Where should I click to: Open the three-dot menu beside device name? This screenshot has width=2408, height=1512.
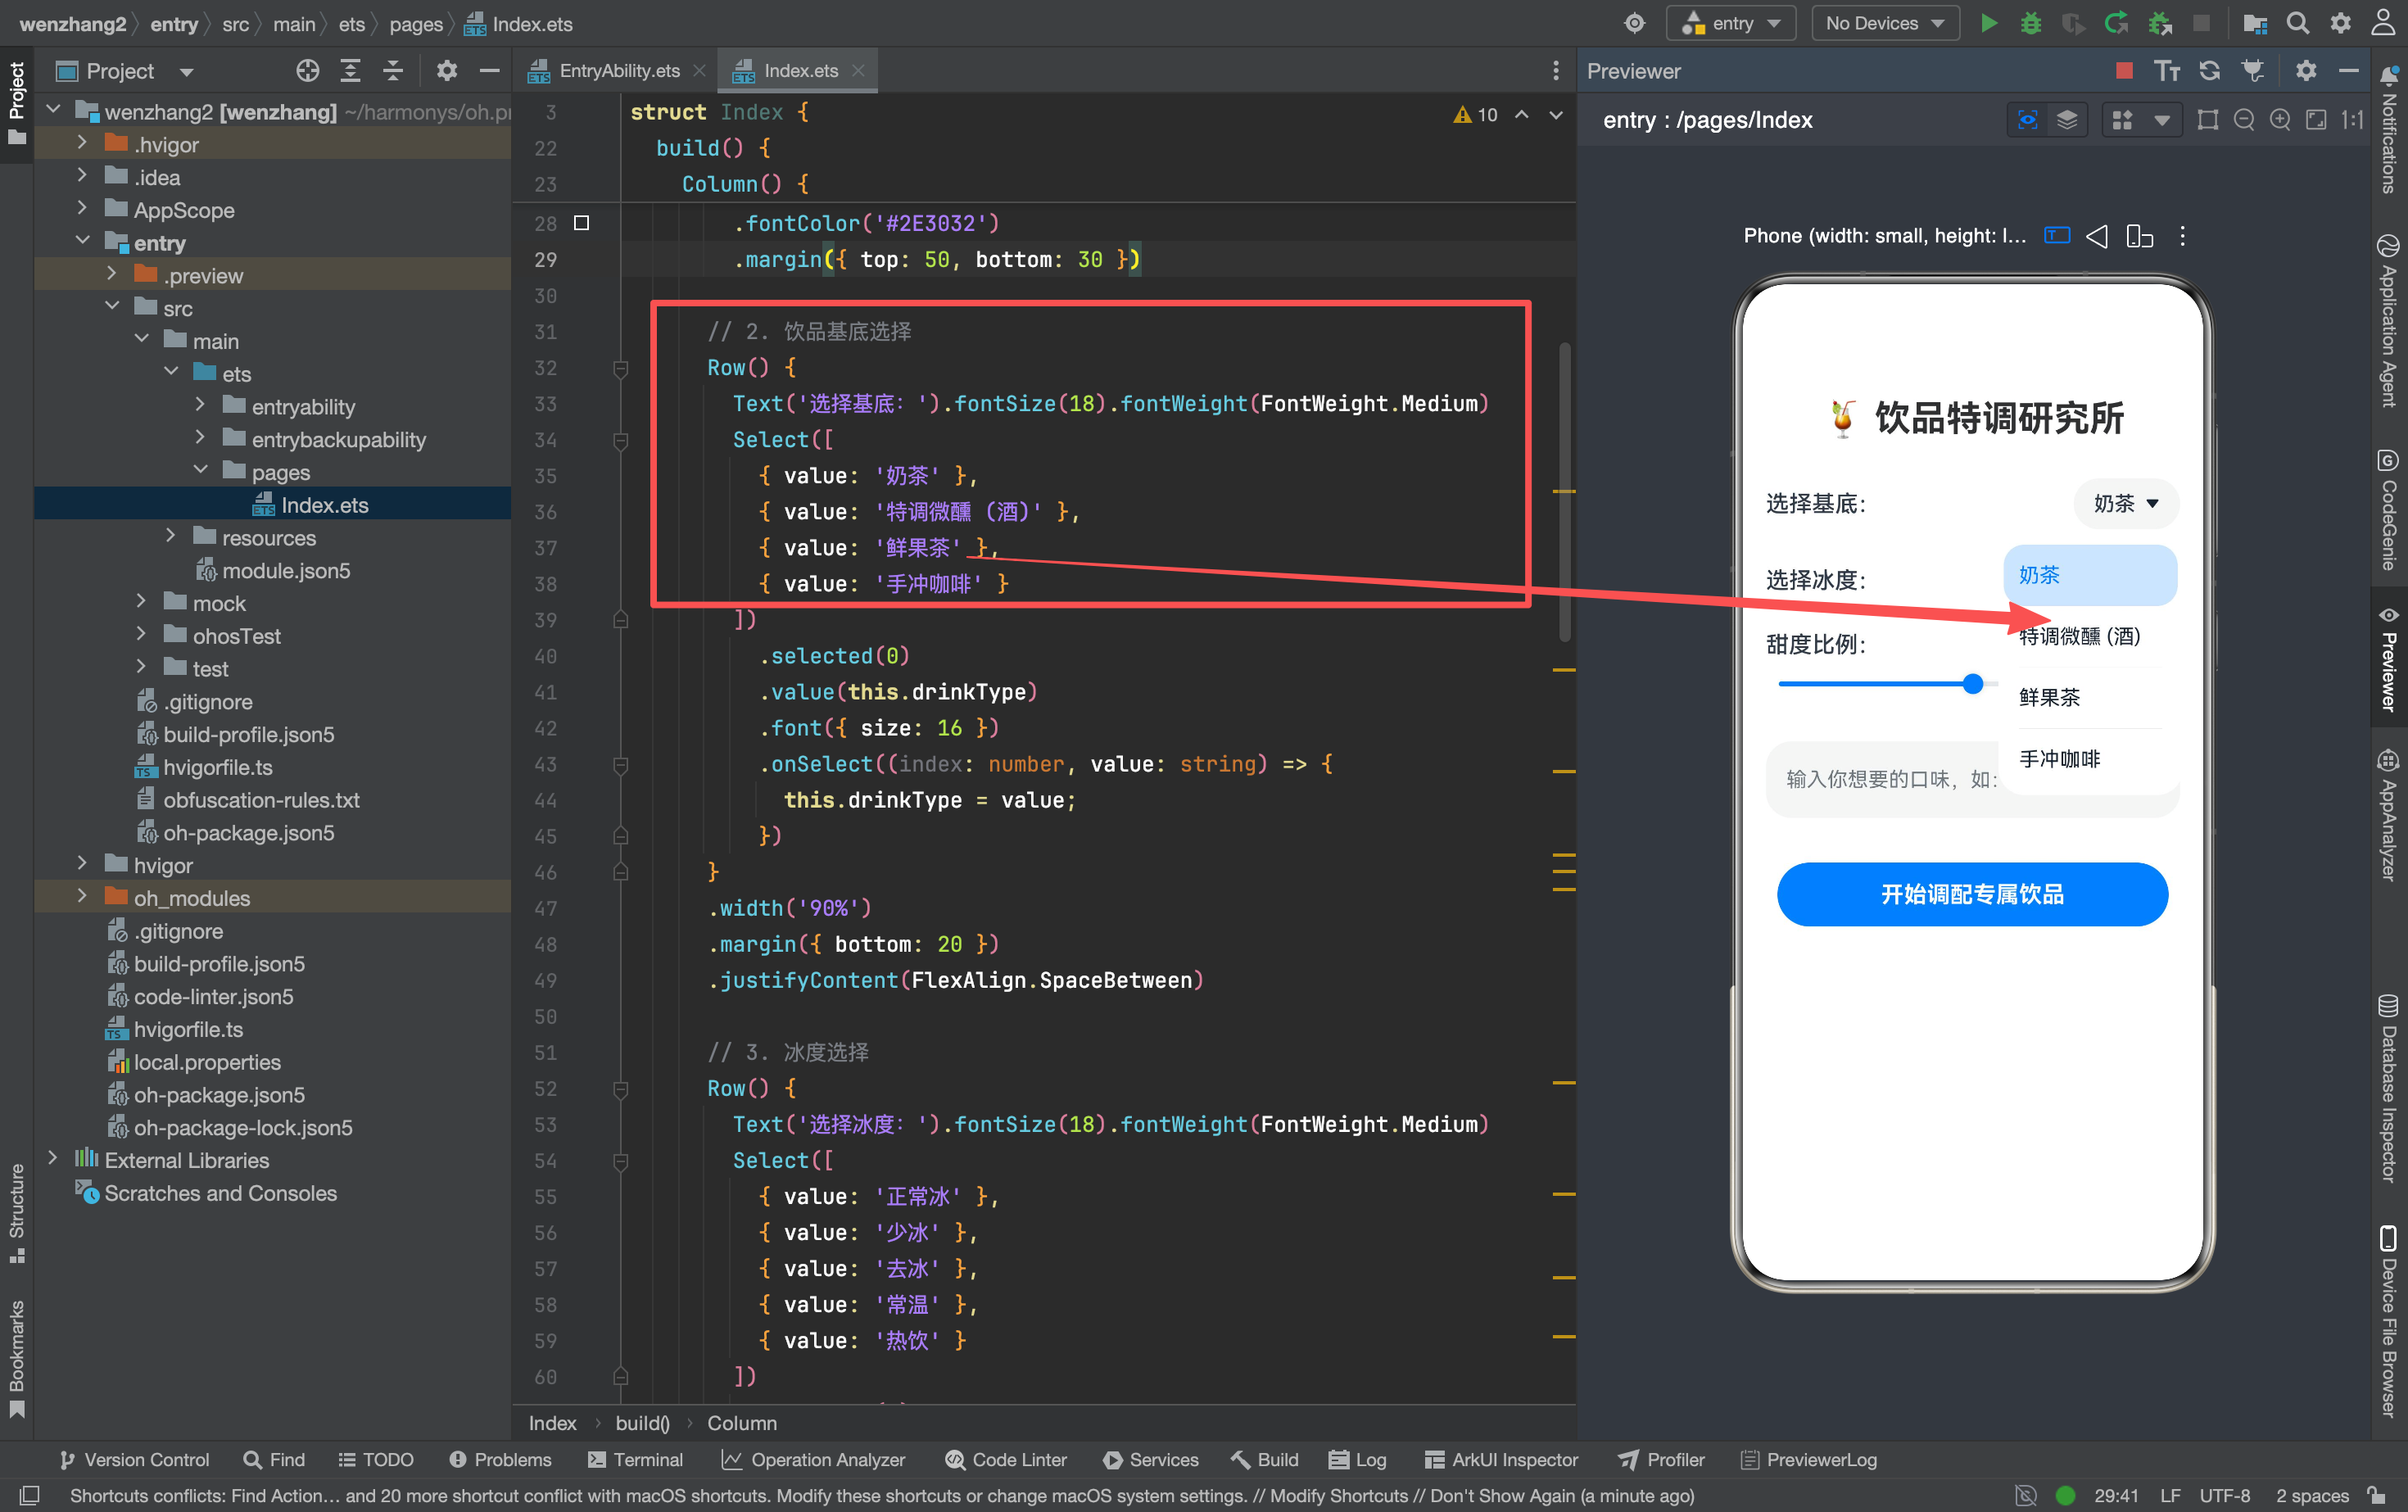[x=2182, y=236]
